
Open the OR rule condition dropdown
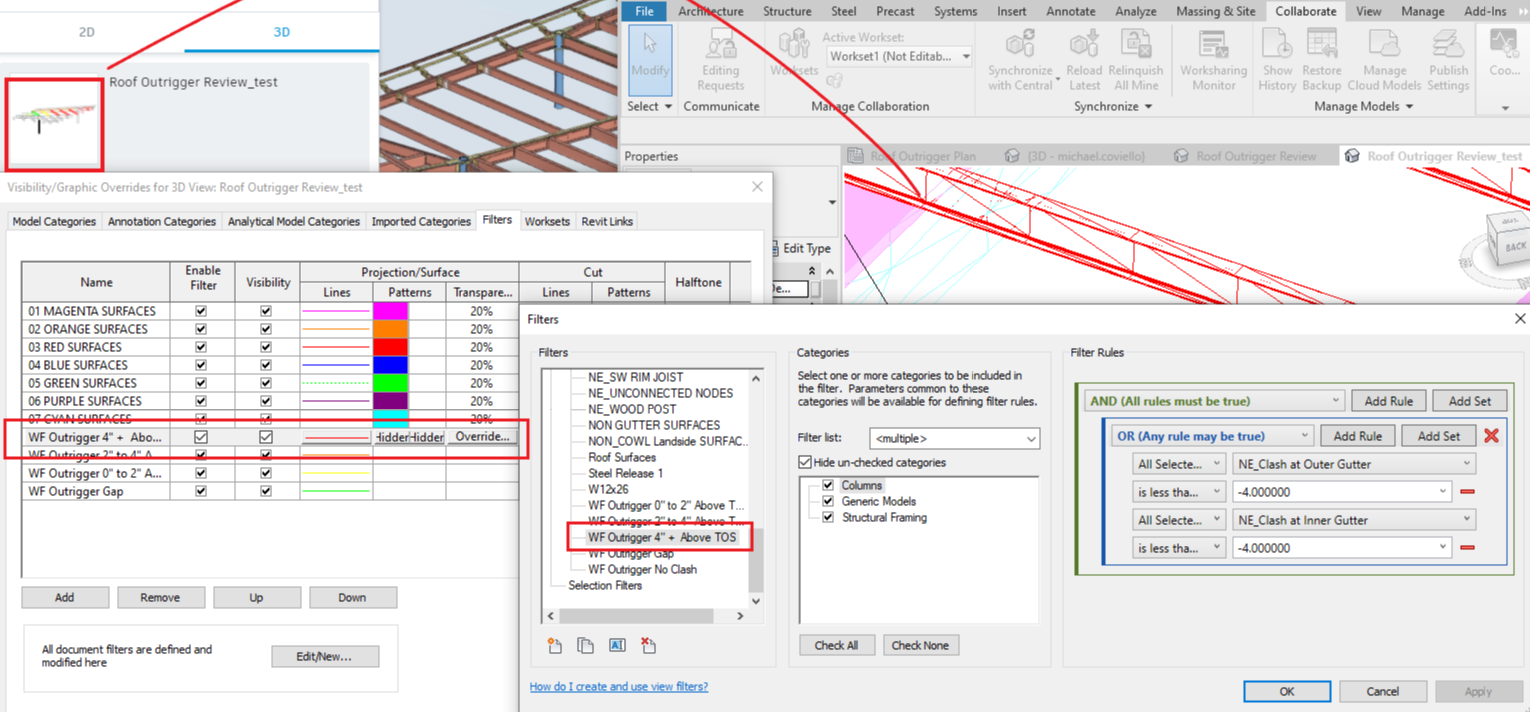pyautogui.click(x=1212, y=436)
